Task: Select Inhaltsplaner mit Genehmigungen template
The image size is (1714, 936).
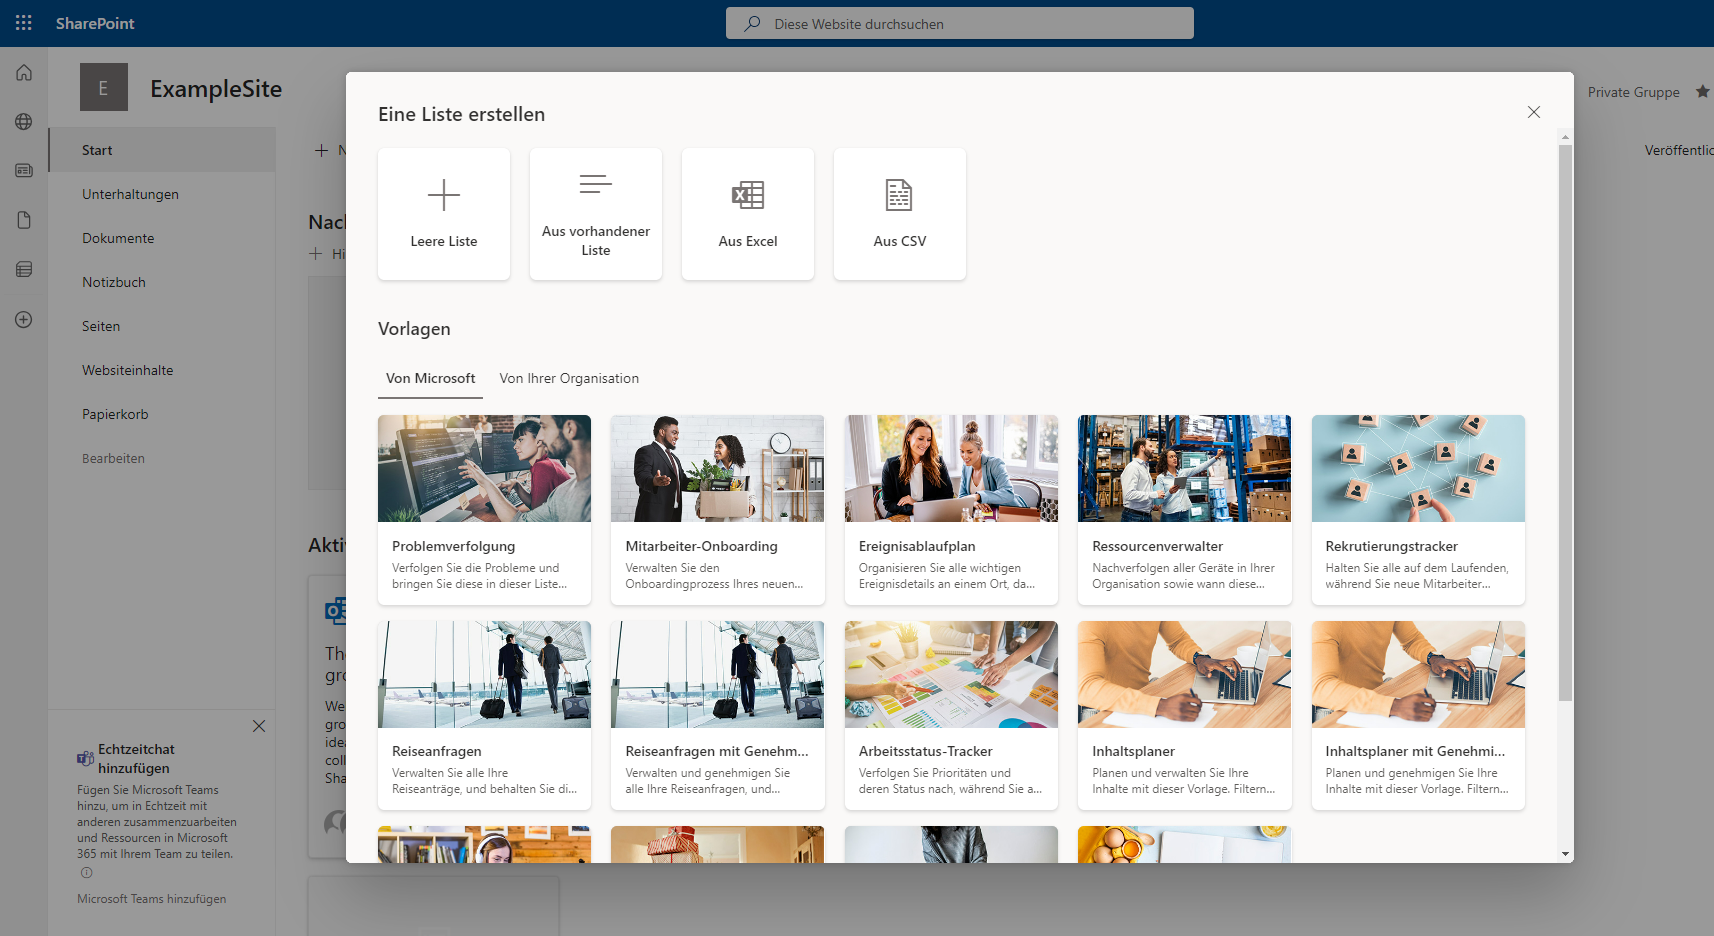Action: pyautogui.click(x=1418, y=715)
